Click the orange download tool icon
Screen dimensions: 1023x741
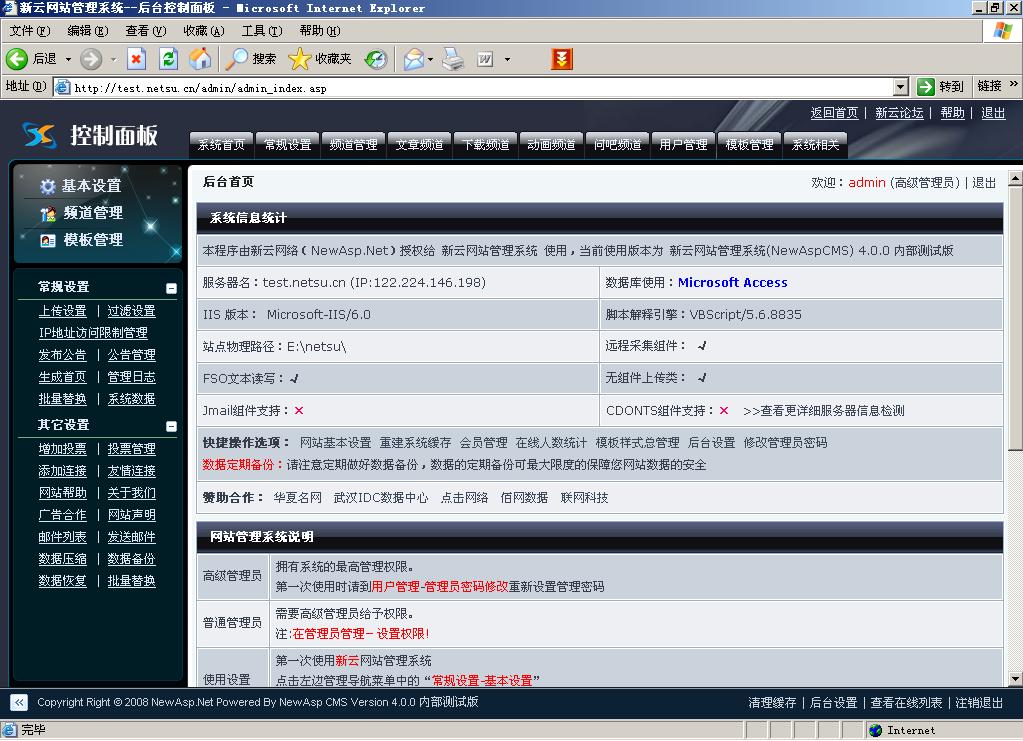coord(561,59)
